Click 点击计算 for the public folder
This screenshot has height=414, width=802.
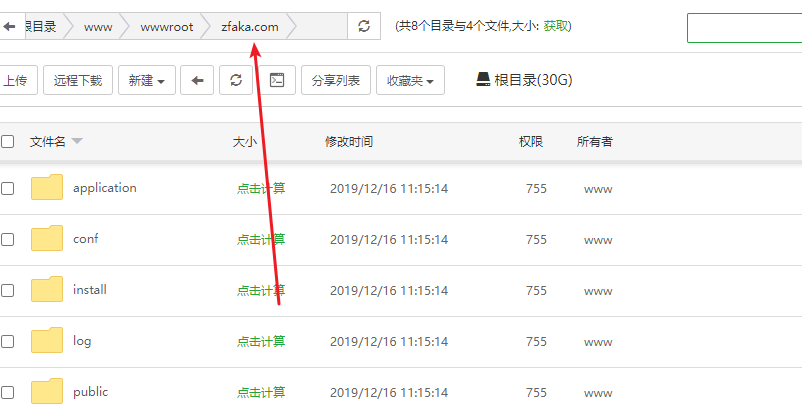261,393
